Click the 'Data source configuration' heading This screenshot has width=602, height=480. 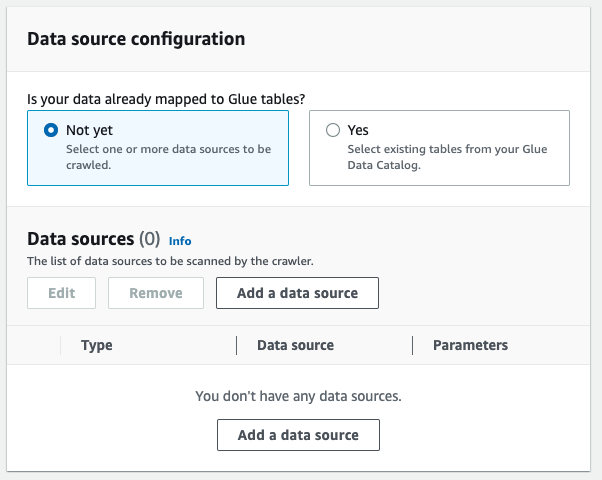[136, 39]
